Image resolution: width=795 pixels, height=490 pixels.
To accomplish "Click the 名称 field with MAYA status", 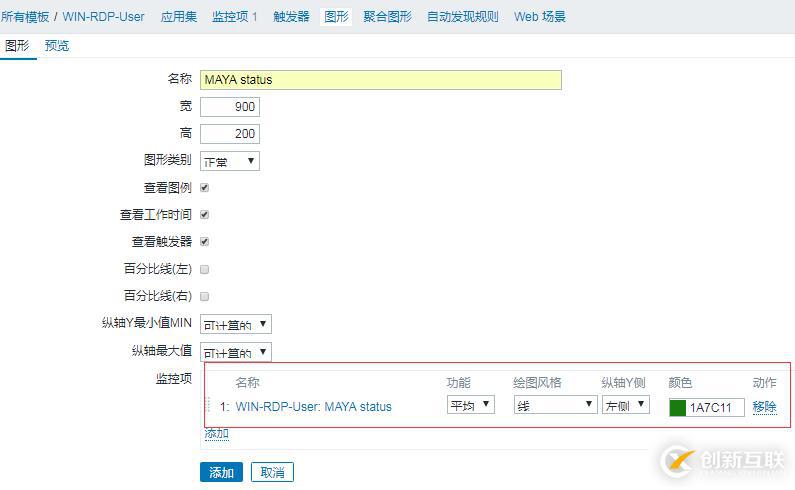I will click(x=381, y=80).
